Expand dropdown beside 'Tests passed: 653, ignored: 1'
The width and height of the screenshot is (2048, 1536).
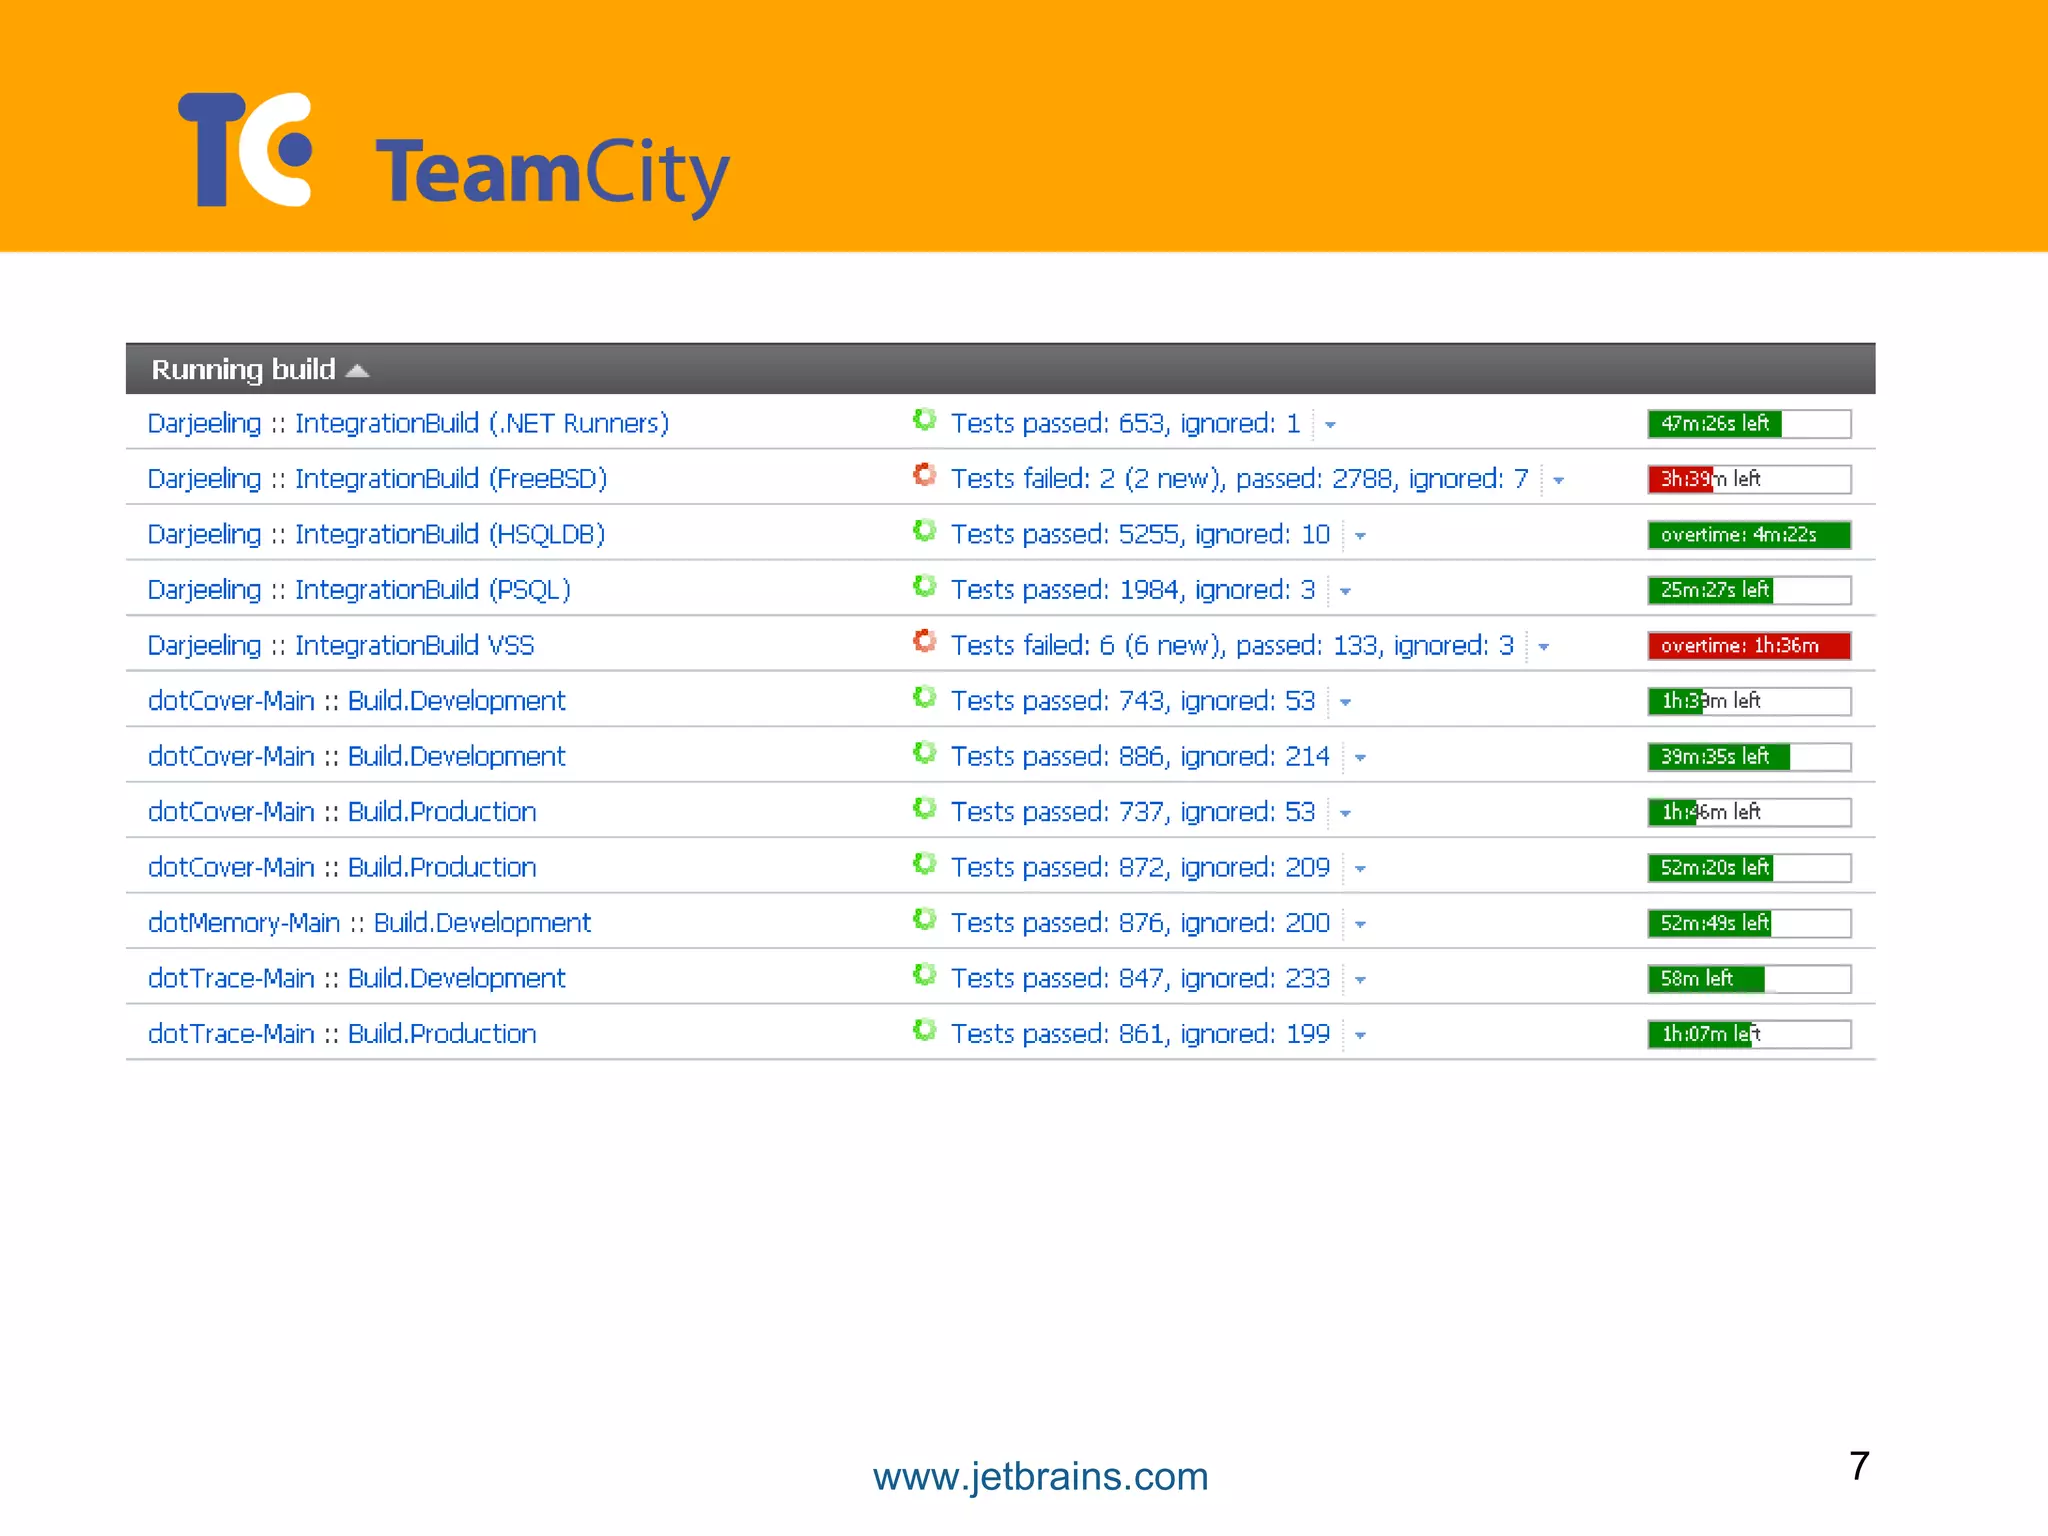click(1330, 425)
